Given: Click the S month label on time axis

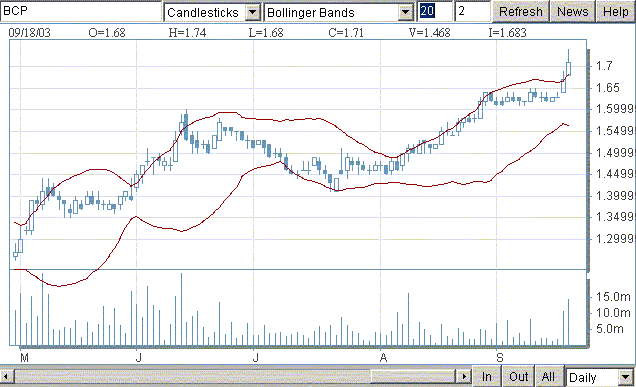Looking at the screenshot, I should (499, 358).
